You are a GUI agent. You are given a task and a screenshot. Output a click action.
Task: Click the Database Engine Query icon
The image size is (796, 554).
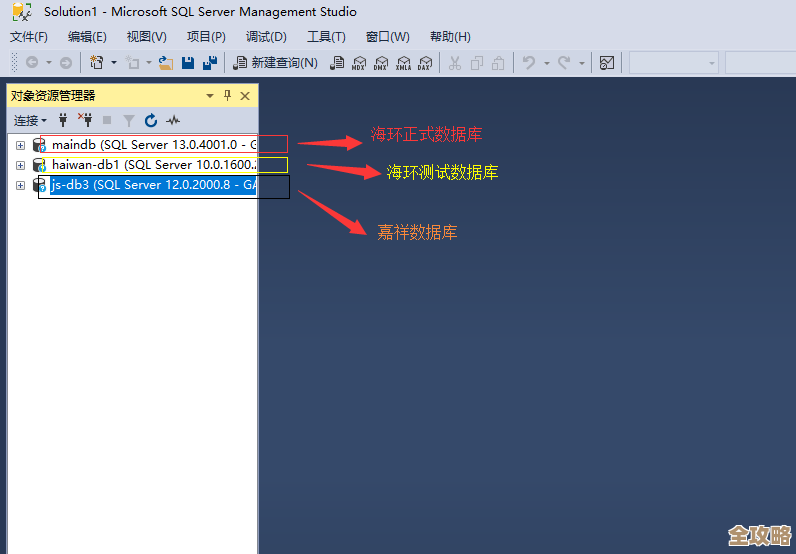(337, 62)
